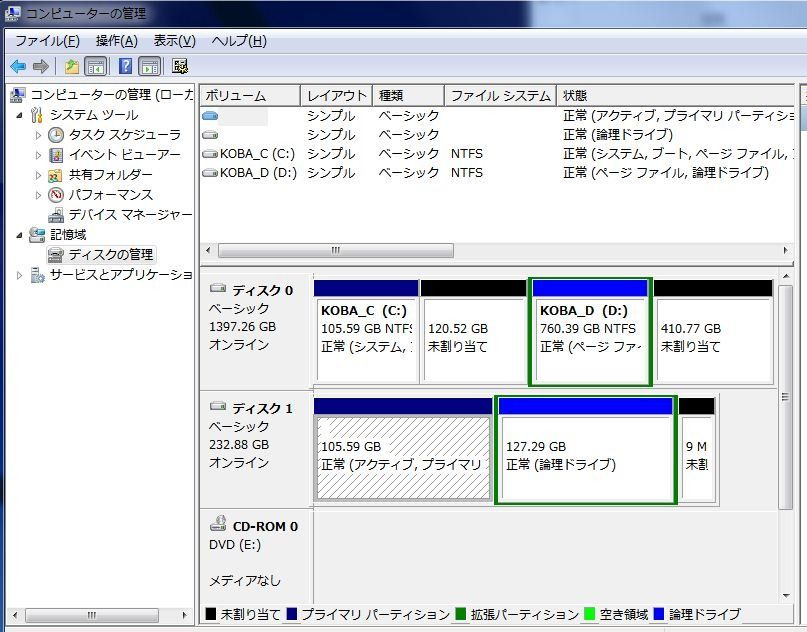Select the 120.52 GB unallocated space block
Image resolution: width=807 pixels, height=632 pixels.
coord(473,331)
